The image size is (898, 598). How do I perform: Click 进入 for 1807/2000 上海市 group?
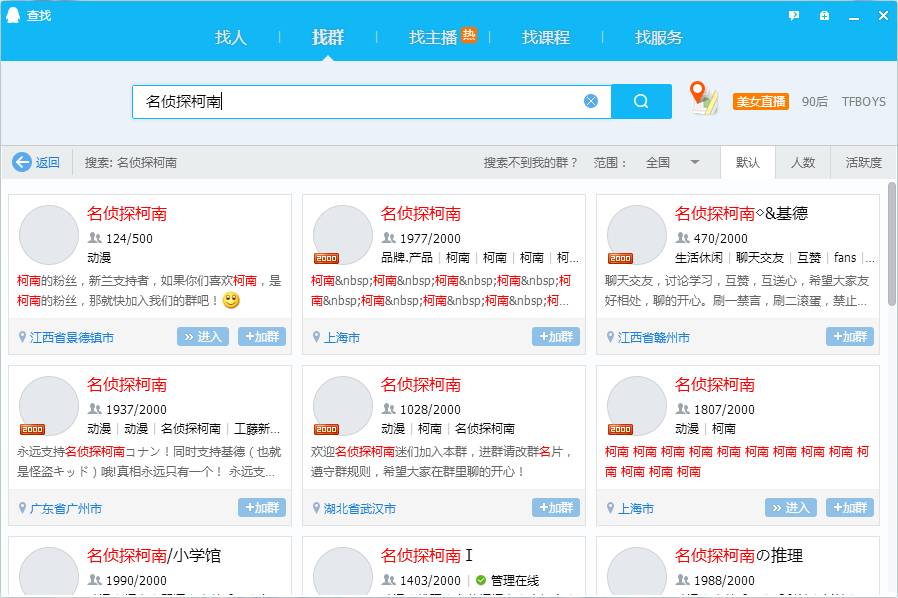click(790, 507)
